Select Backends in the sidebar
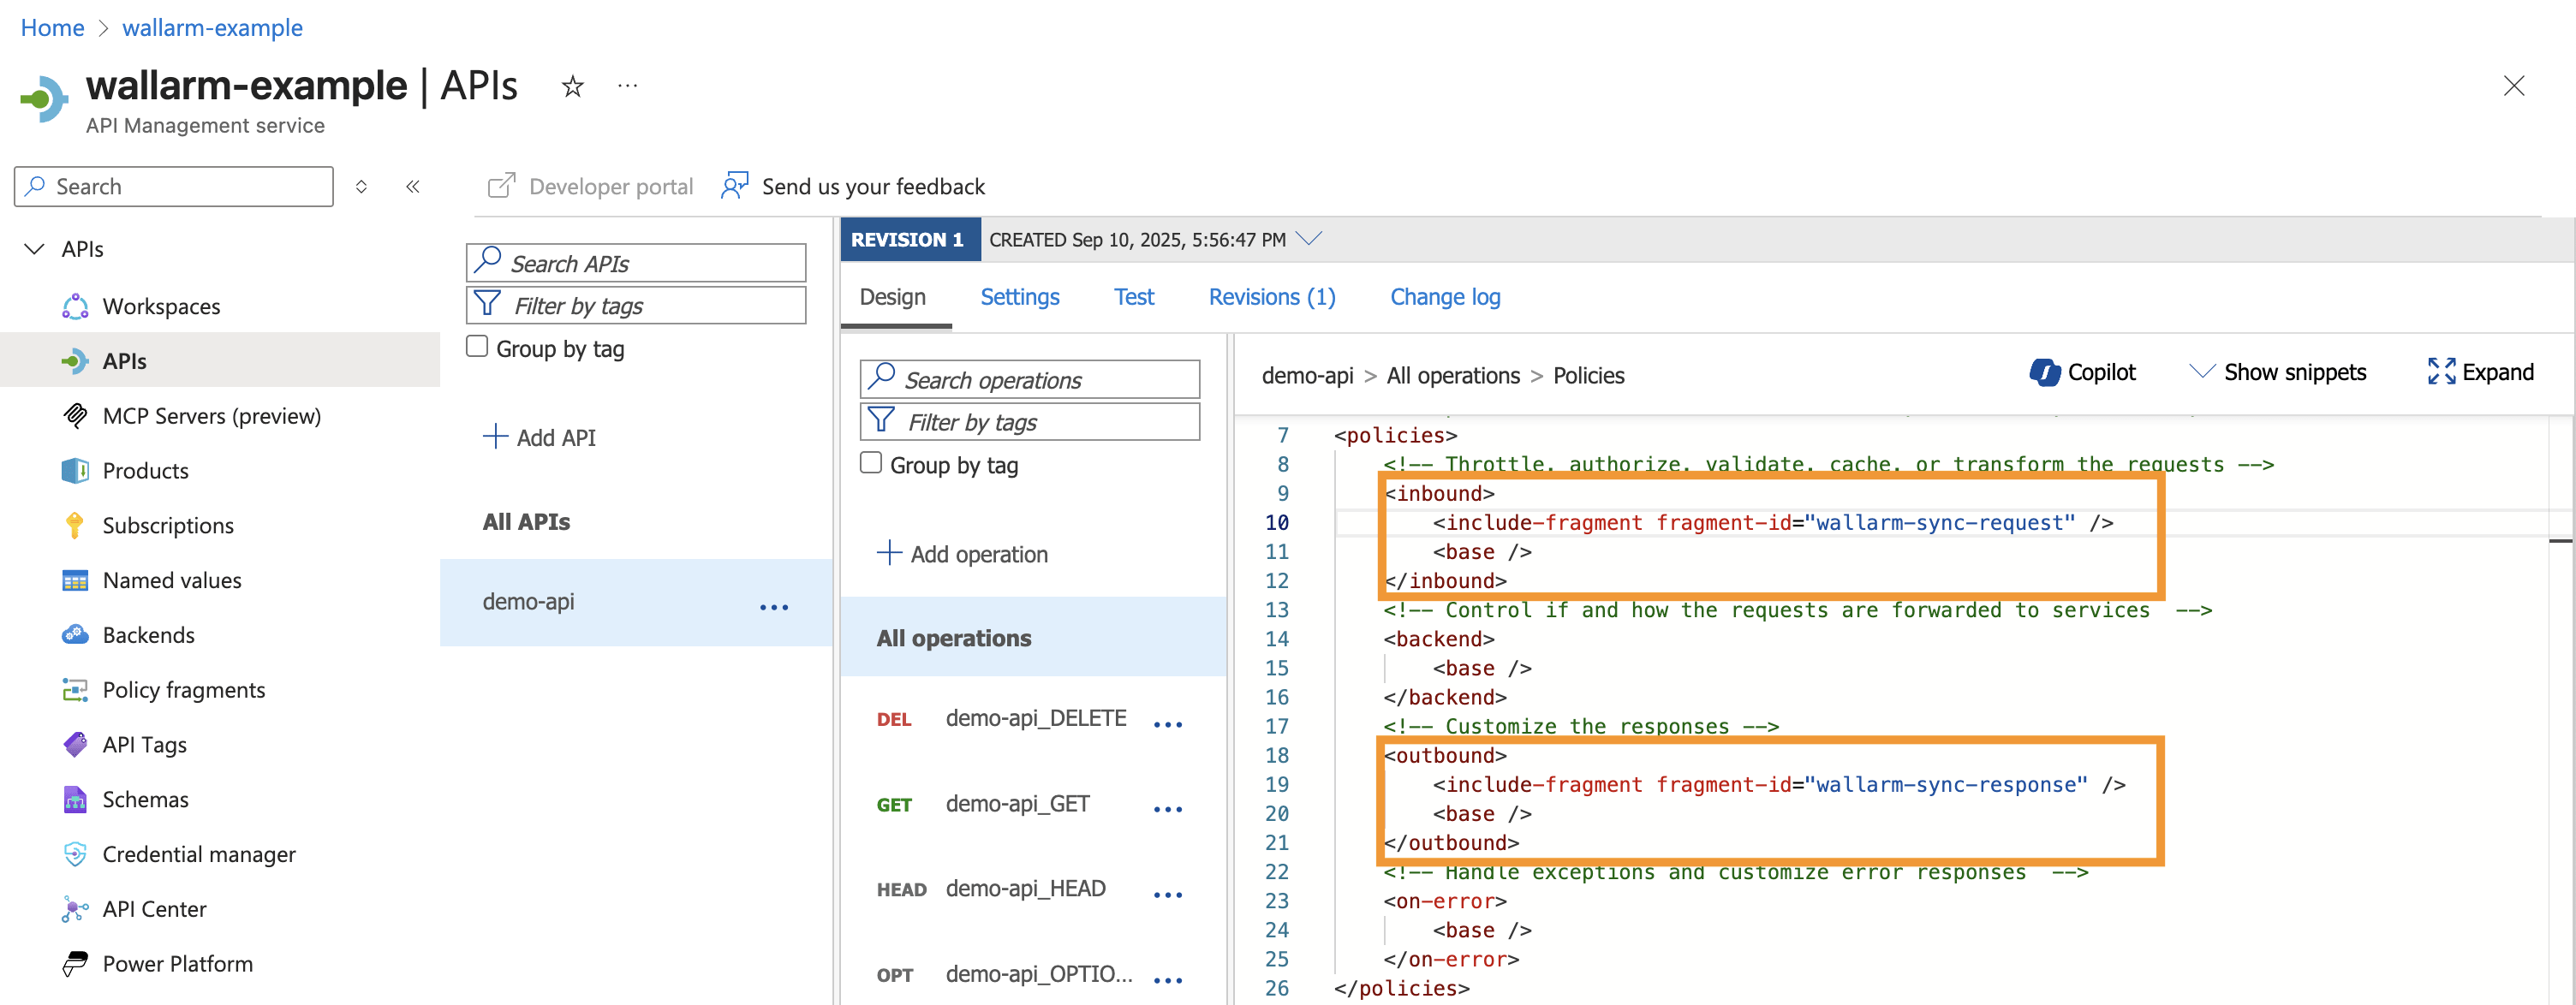 tap(149, 634)
